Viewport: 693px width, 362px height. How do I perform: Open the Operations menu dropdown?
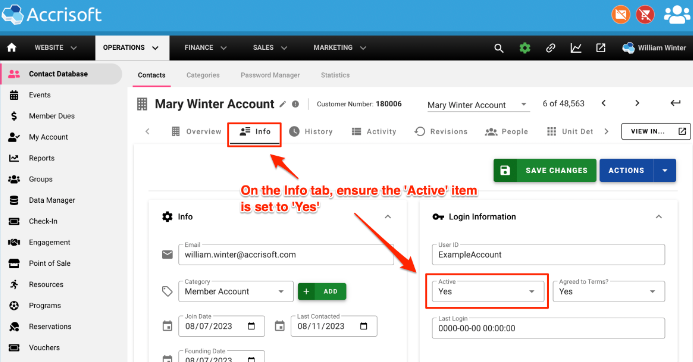point(131,48)
